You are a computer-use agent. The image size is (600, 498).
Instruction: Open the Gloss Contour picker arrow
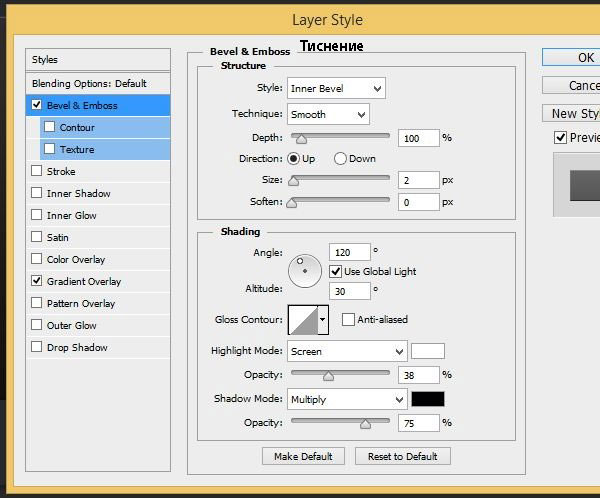pos(323,320)
